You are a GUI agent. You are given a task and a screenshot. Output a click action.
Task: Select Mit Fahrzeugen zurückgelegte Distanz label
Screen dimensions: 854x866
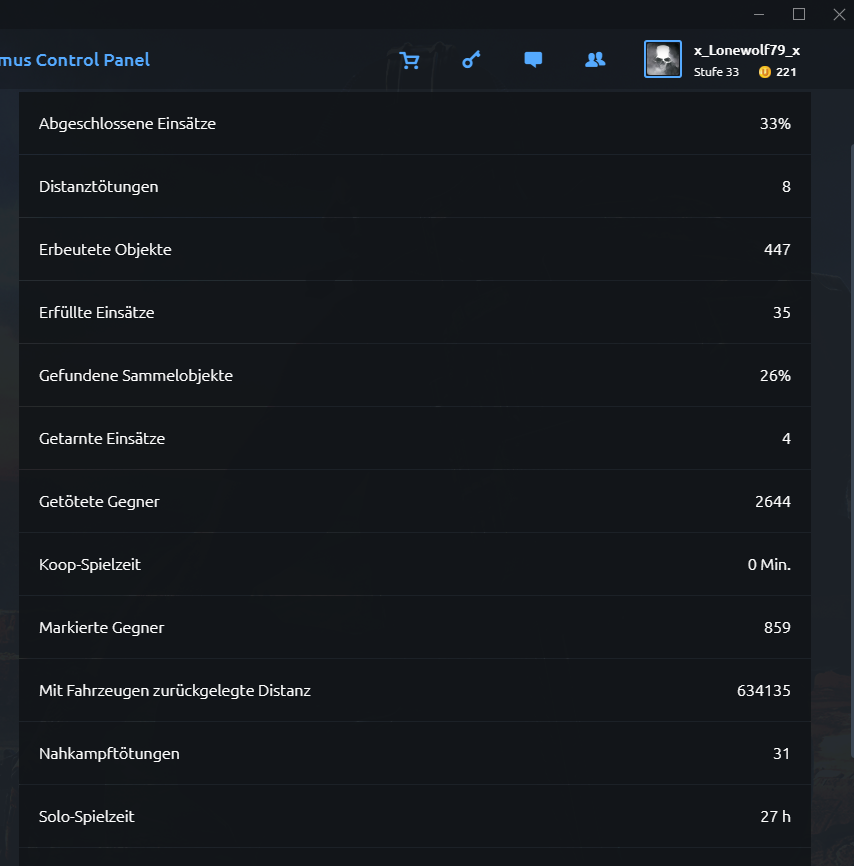[175, 690]
